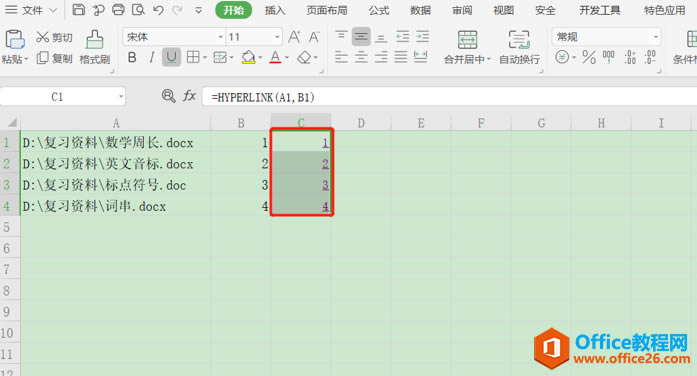Click the Save icon in quick toolbar
697x376 pixels.
point(79,10)
